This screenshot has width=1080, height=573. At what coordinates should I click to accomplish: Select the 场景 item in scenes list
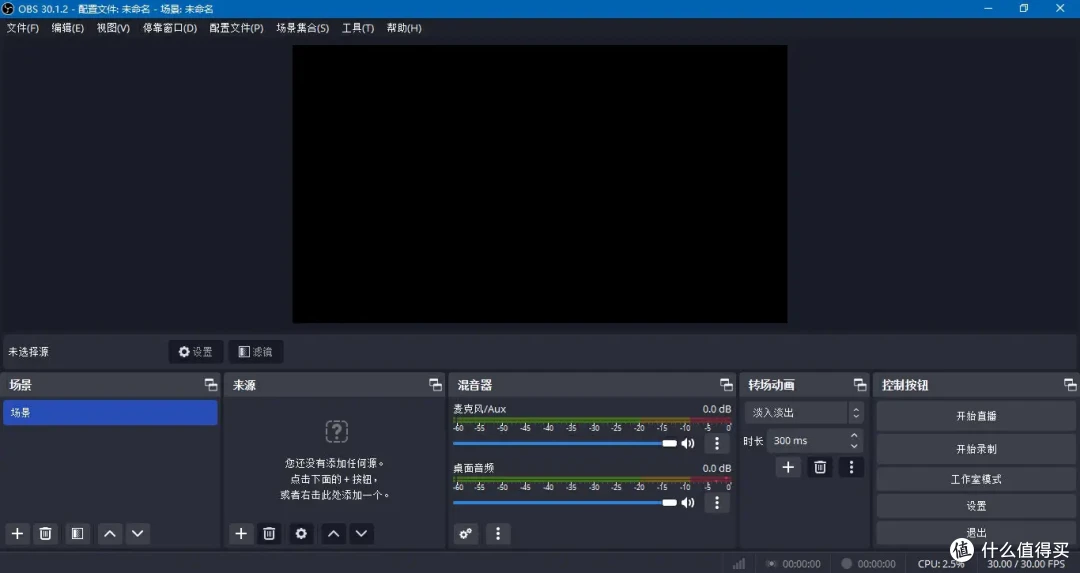(x=110, y=413)
